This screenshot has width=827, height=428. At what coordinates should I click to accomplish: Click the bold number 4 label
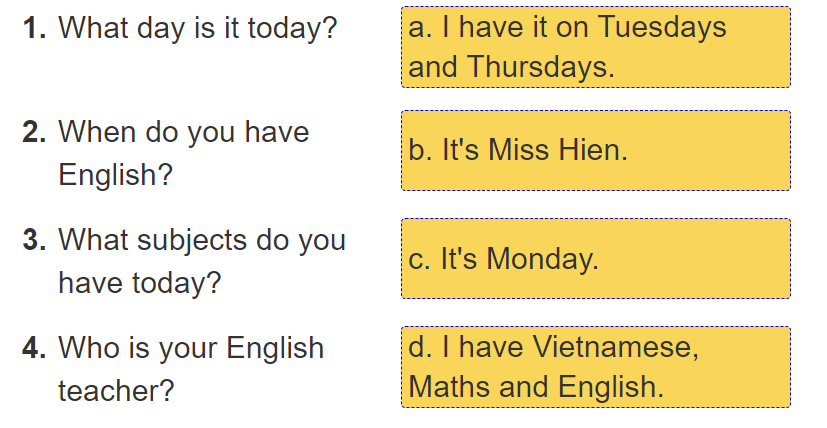pyautogui.click(x=35, y=348)
